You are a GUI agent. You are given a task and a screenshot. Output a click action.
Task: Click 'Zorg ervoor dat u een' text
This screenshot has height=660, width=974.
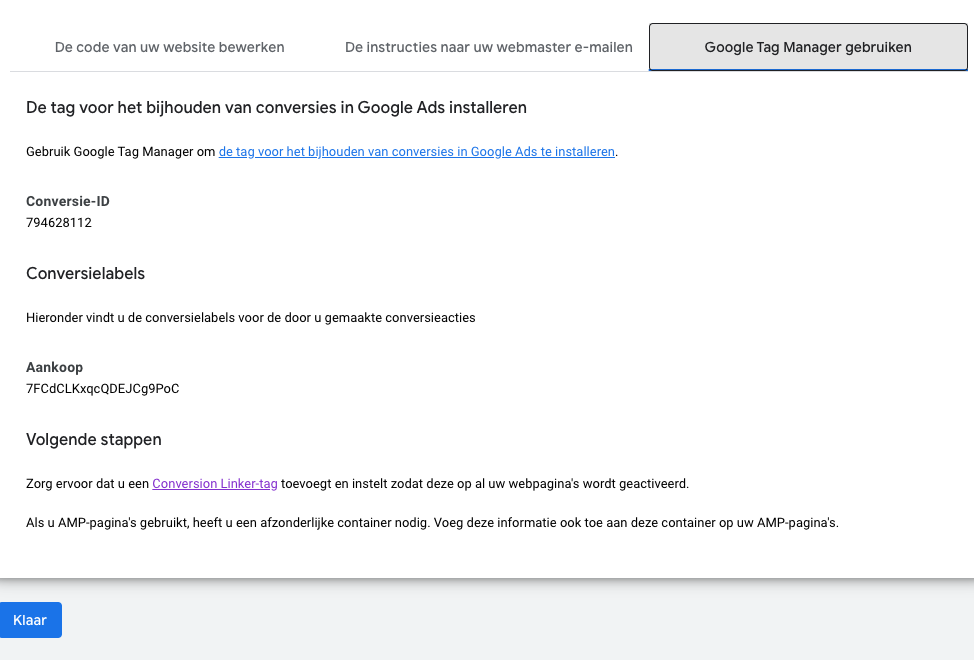(x=88, y=484)
